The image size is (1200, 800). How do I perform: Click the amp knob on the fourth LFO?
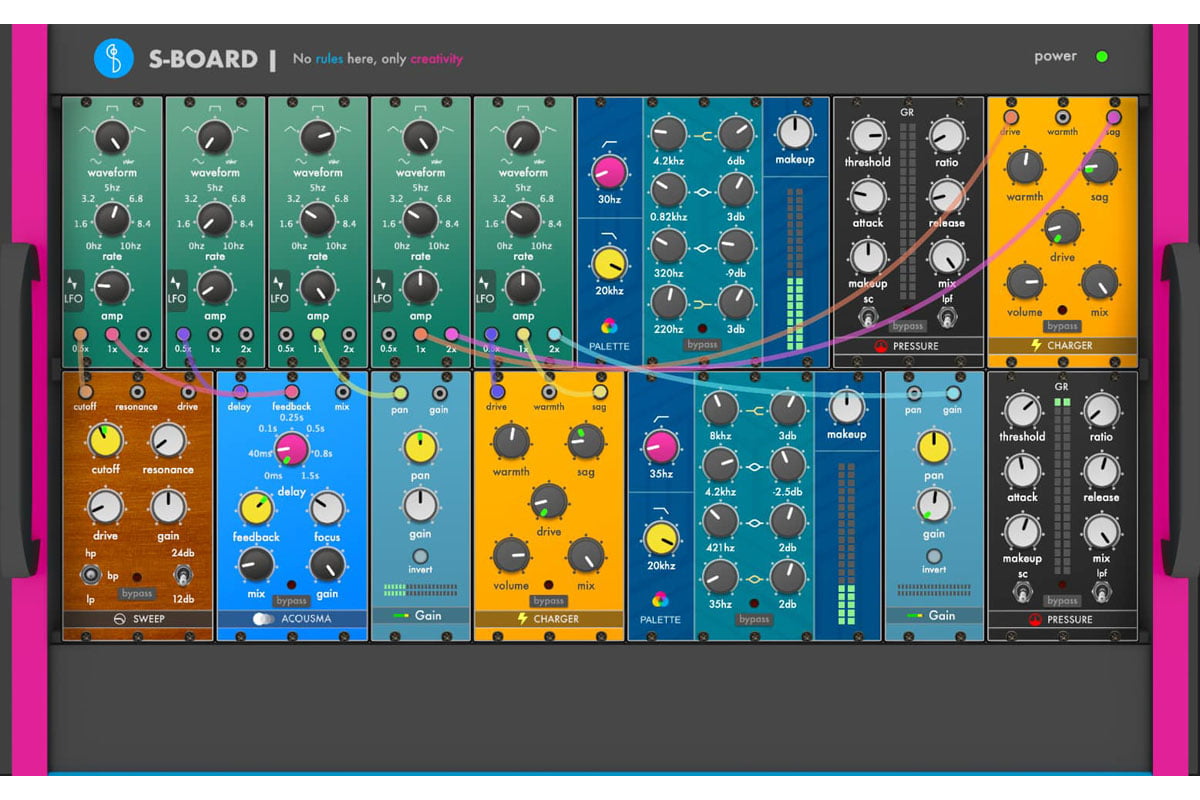pos(421,288)
